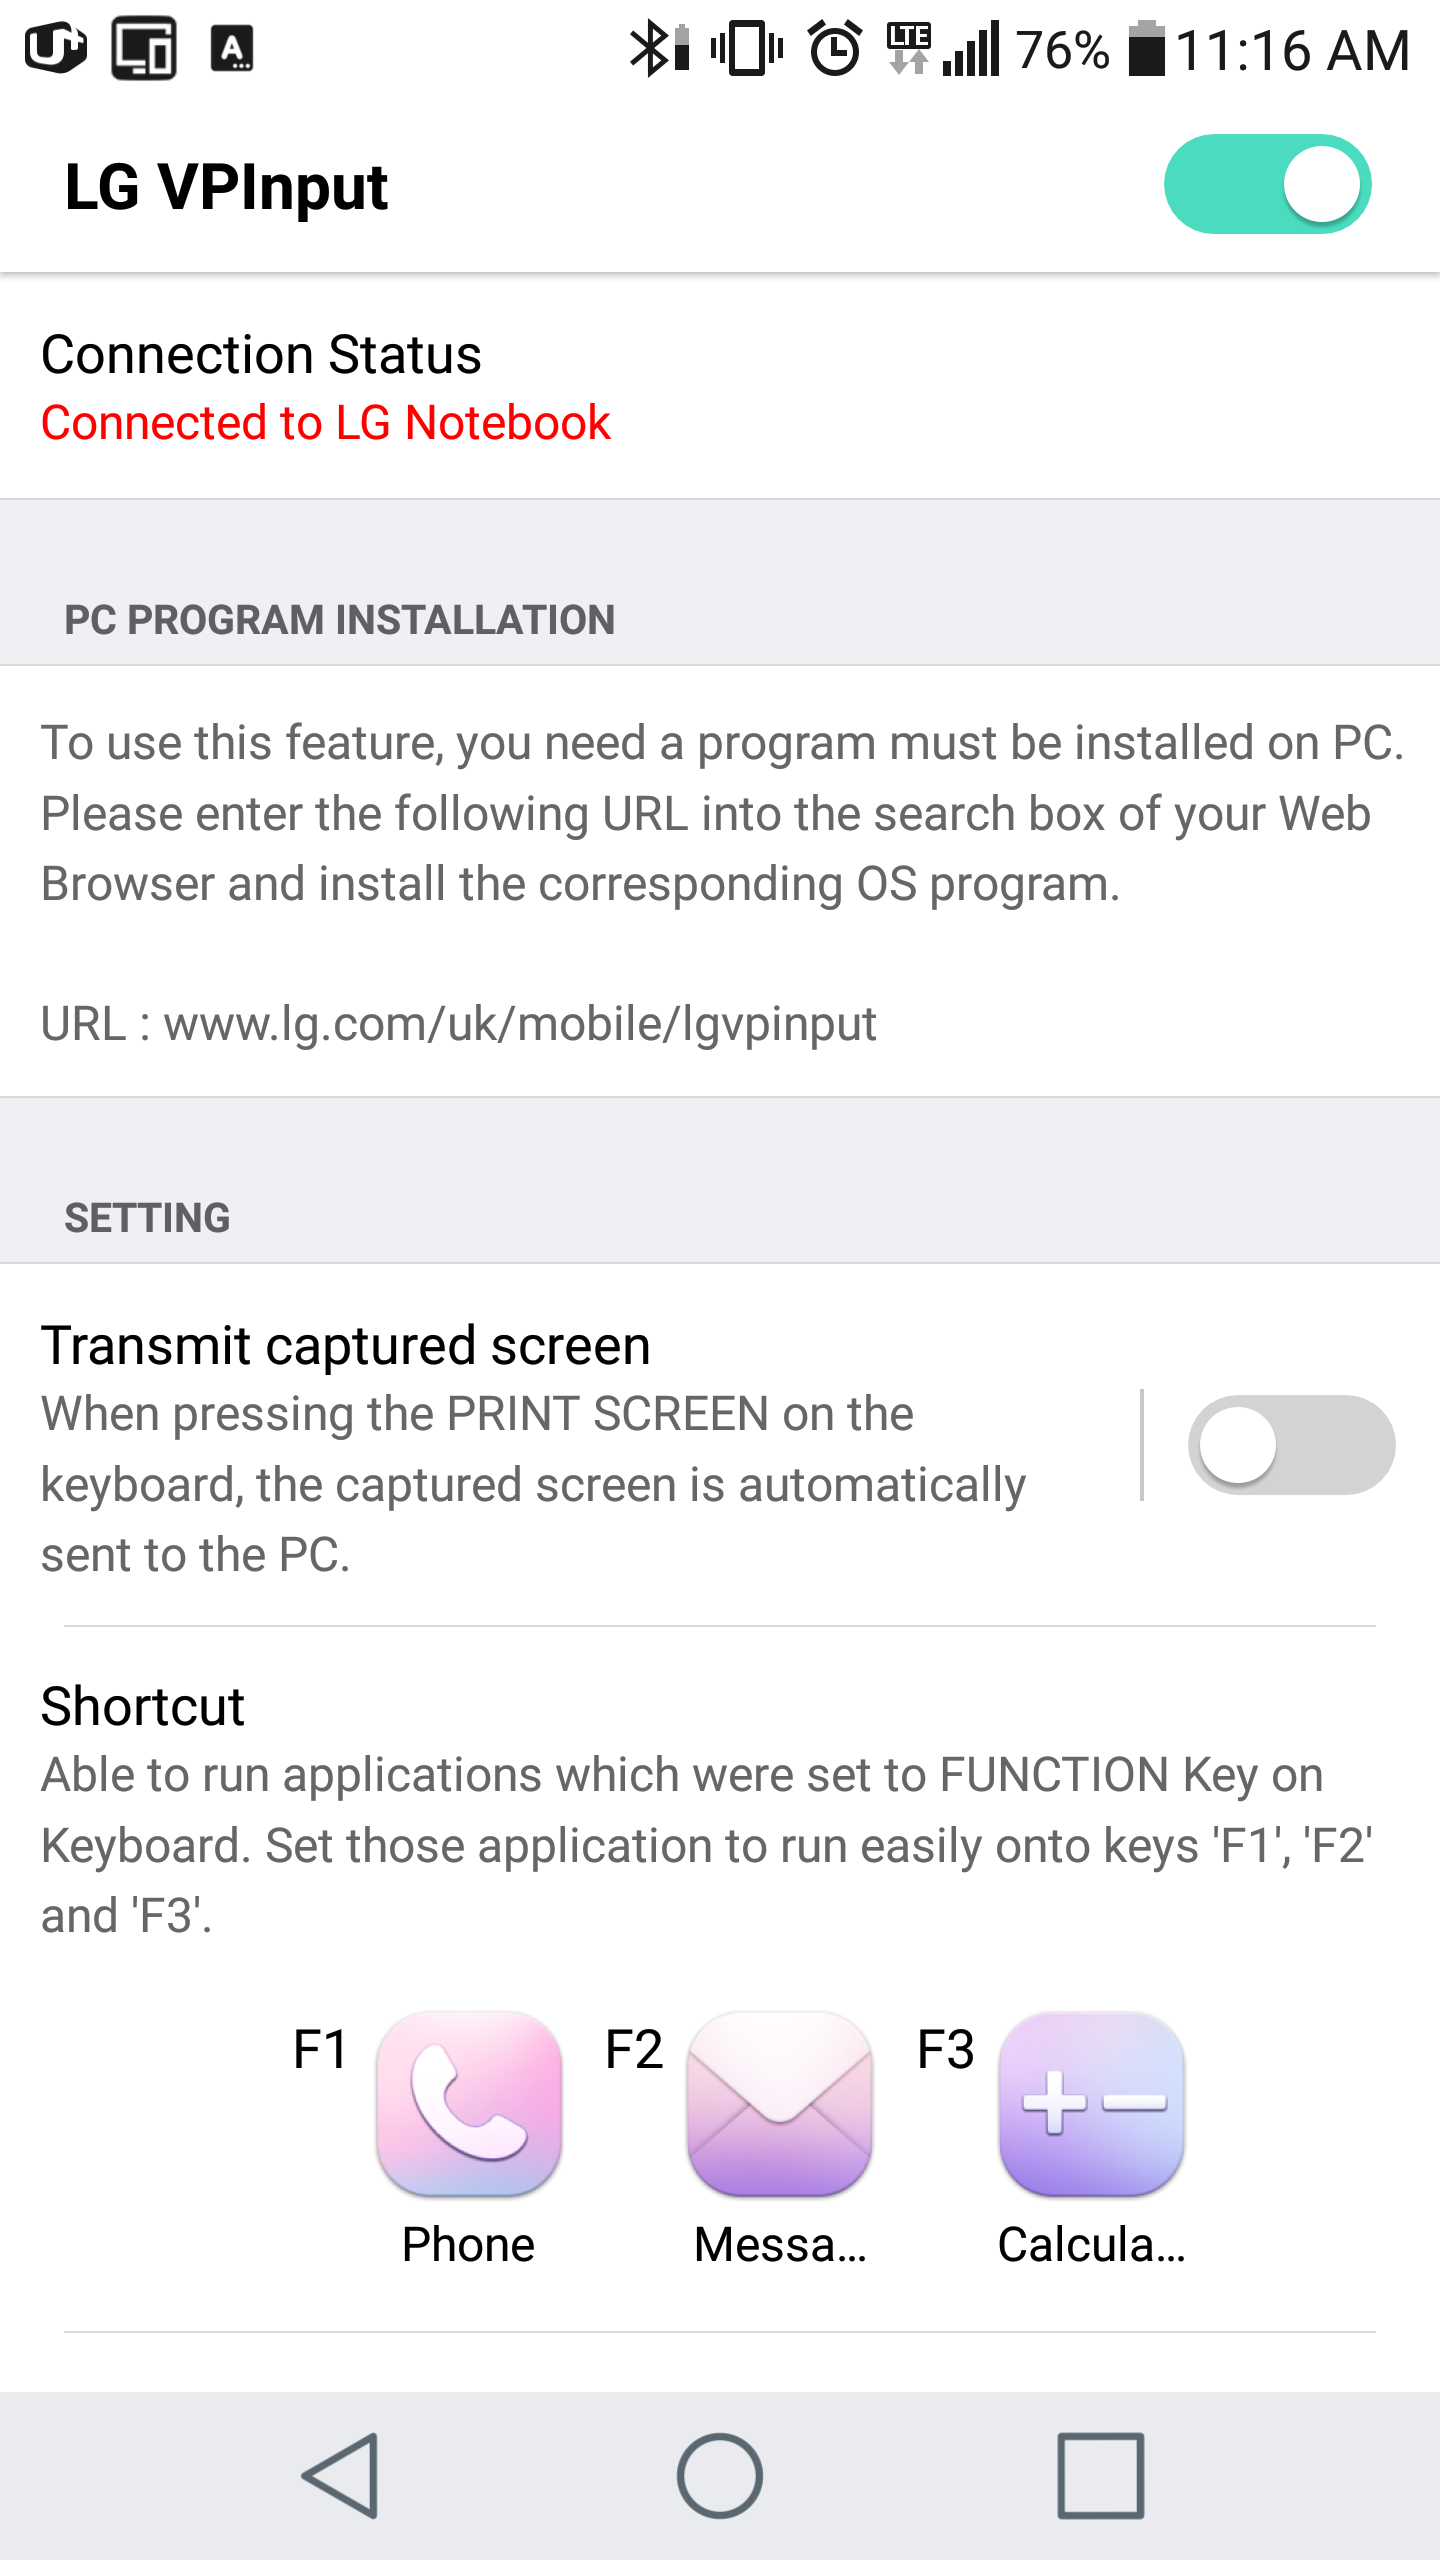Tap the Android home circle button
The height and width of the screenshot is (2560, 1440).
click(x=720, y=2476)
